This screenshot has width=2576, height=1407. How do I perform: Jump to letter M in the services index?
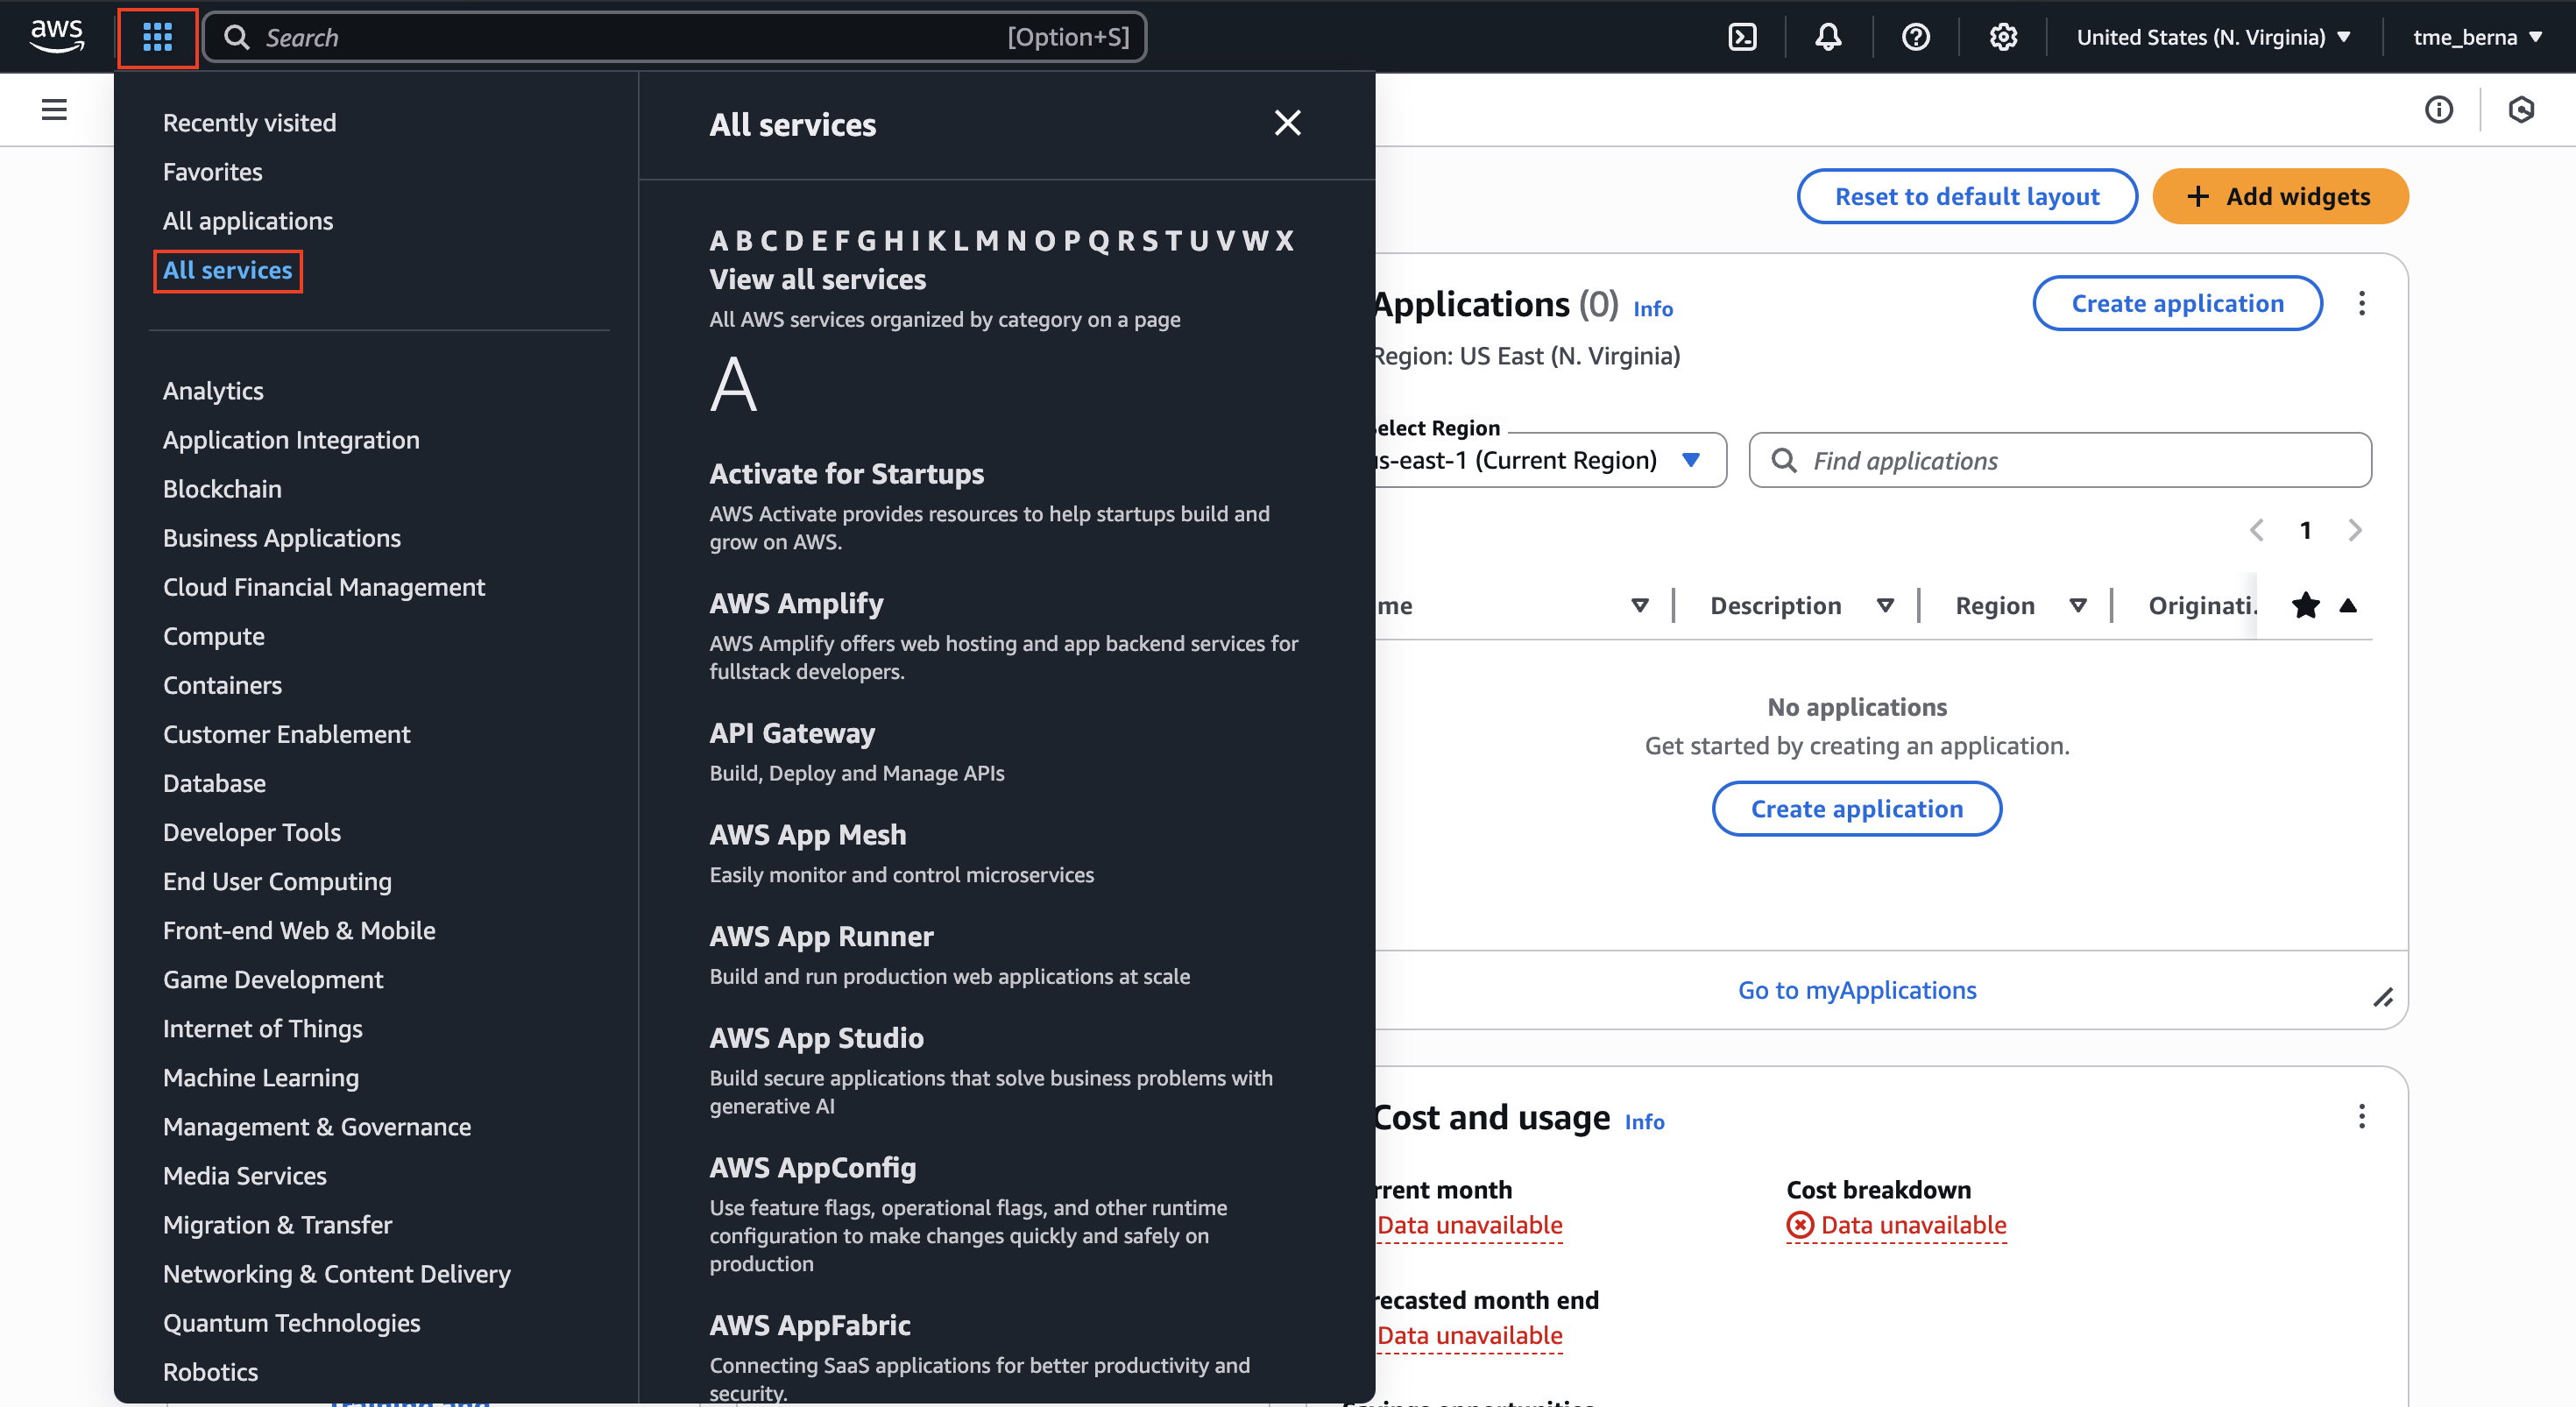(987, 240)
